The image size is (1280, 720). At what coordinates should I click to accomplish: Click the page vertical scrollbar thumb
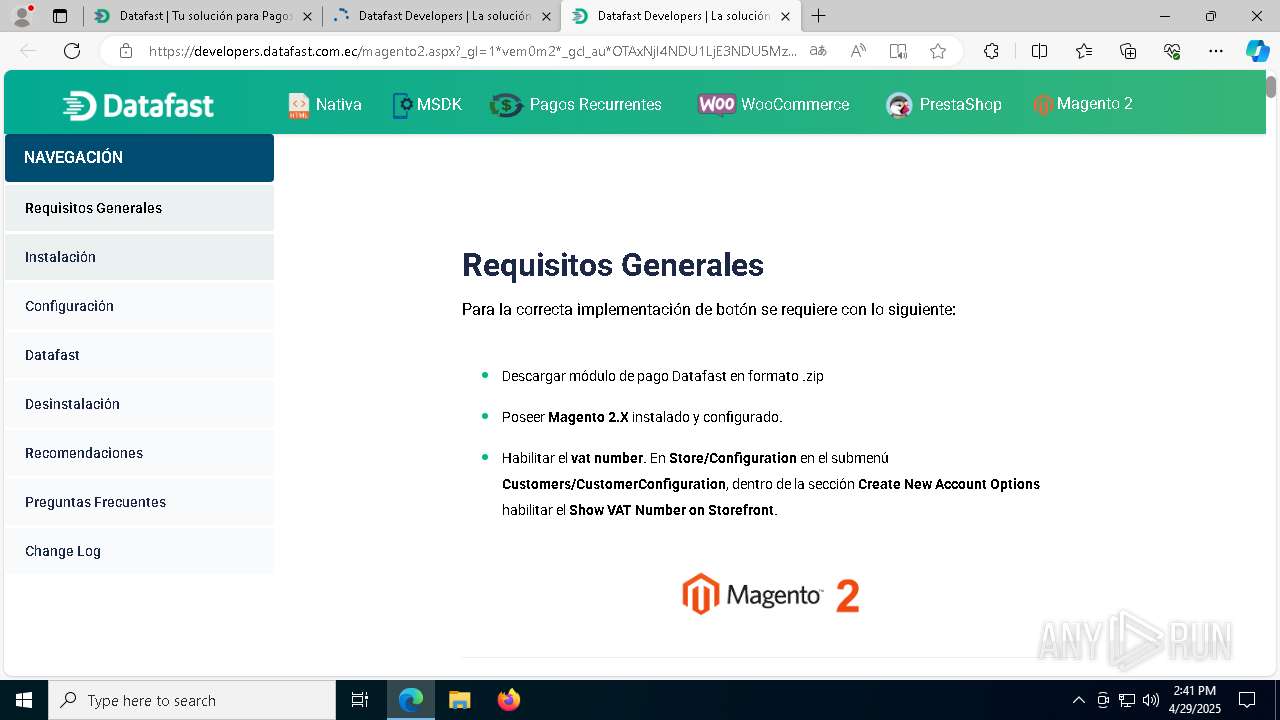tap(1271, 87)
